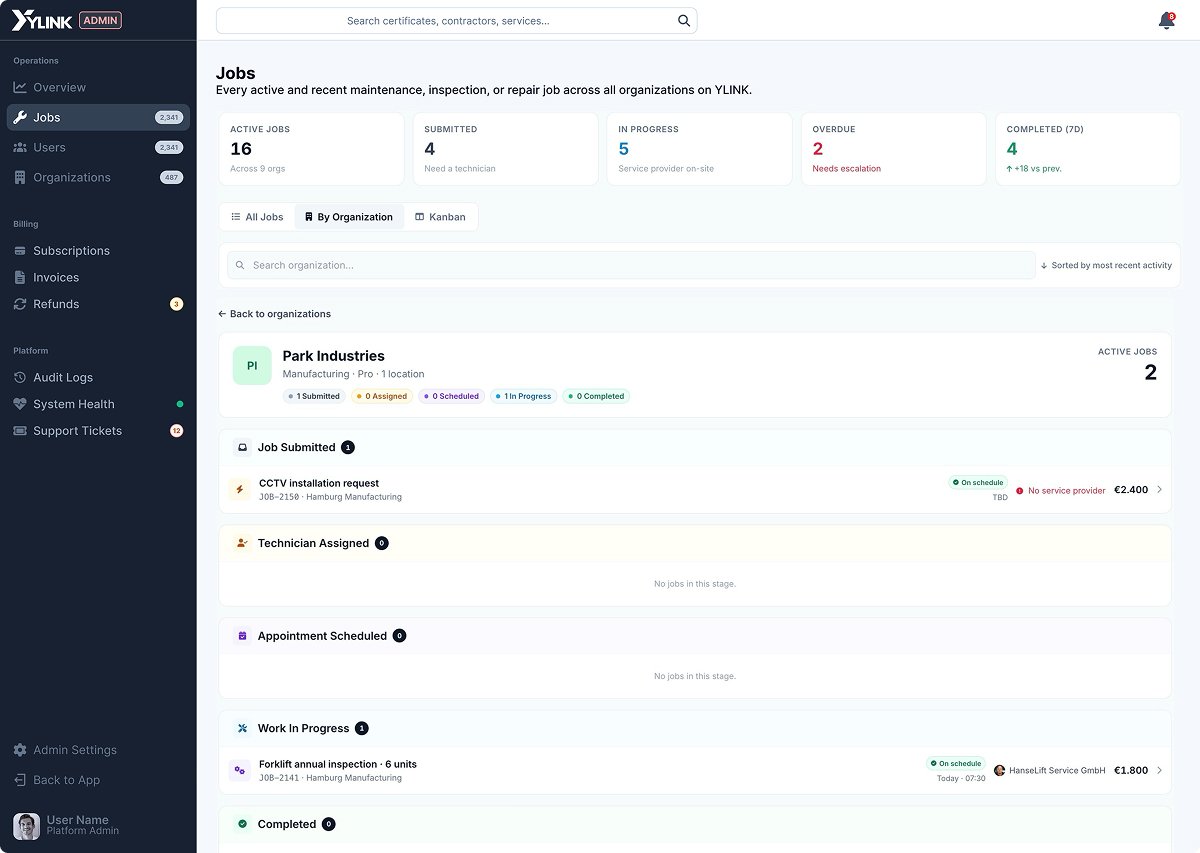Switch to the All Jobs tab

(257, 217)
